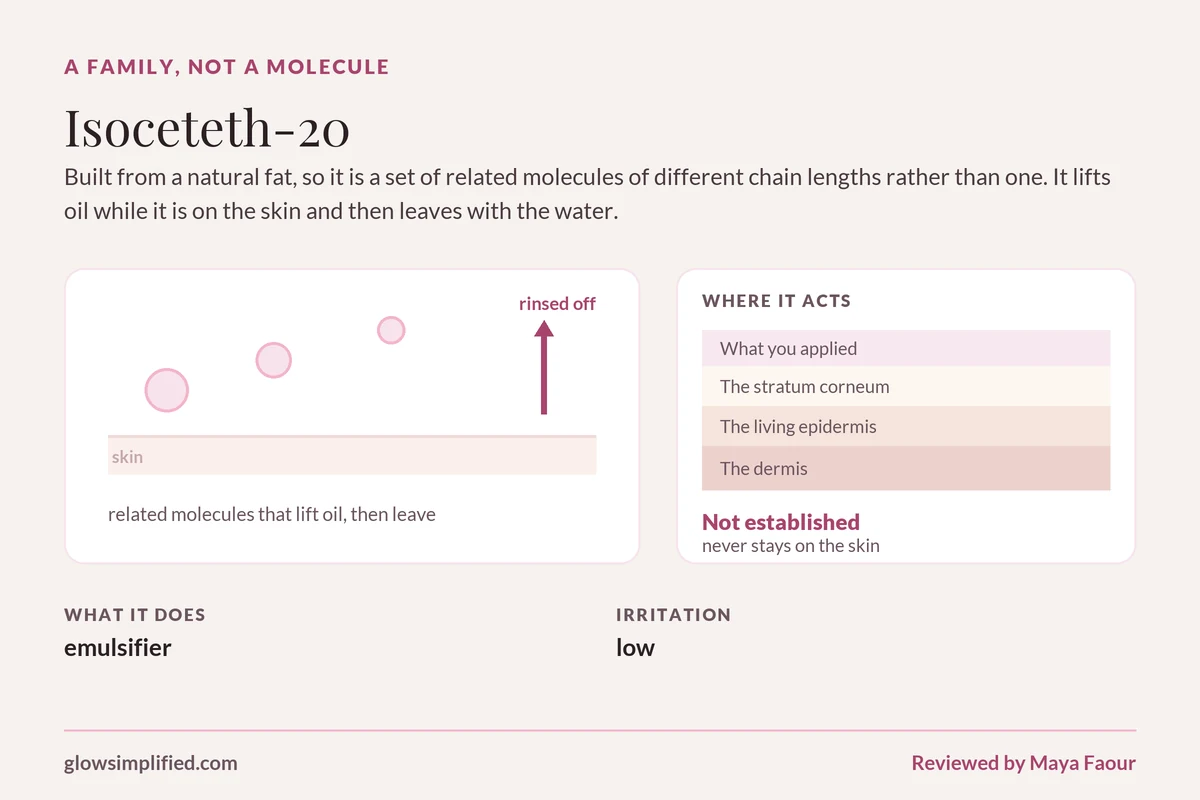Image resolution: width=1200 pixels, height=800 pixels.
Task: Click the 'WHAT IT DOES' label
Action: (x=135, y=615)
